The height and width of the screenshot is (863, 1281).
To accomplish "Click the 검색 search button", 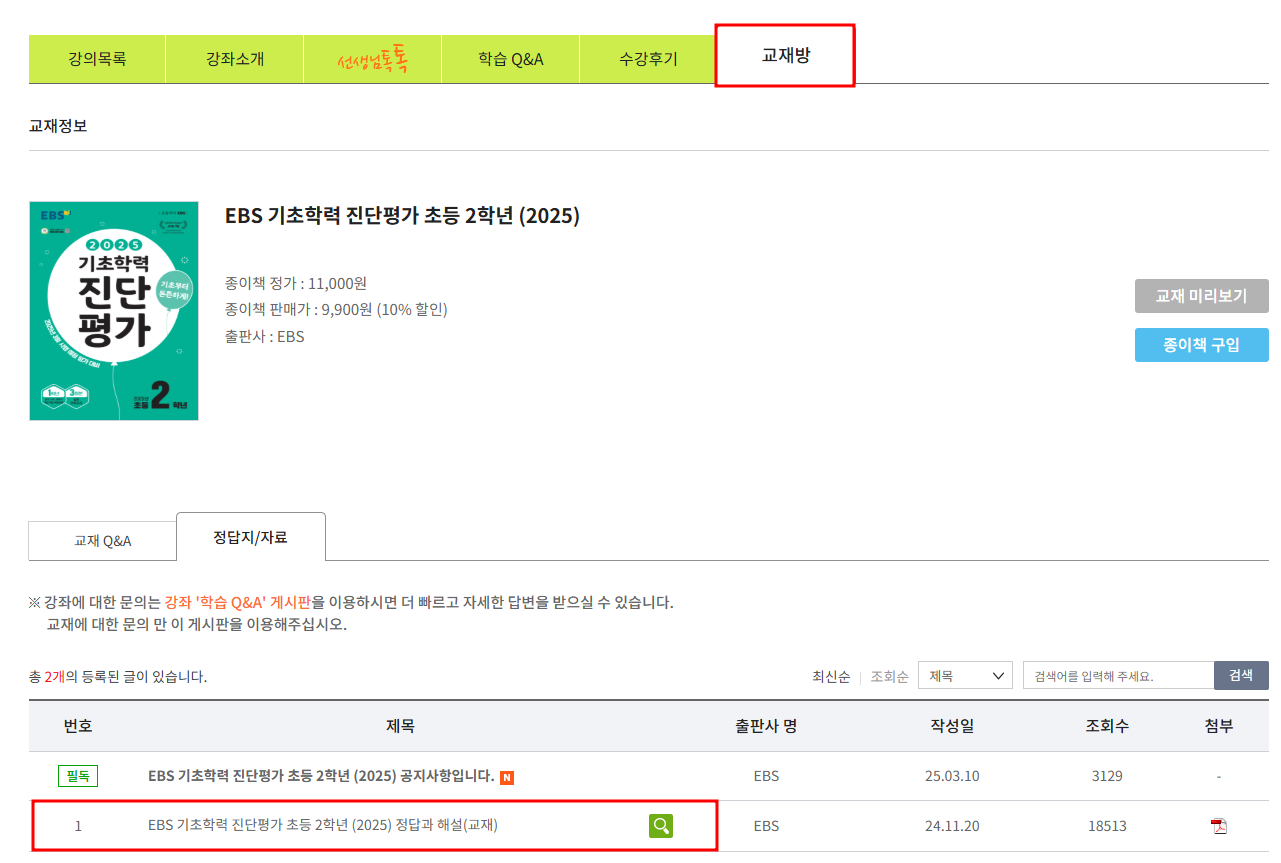I will (x=1241, y=675).
